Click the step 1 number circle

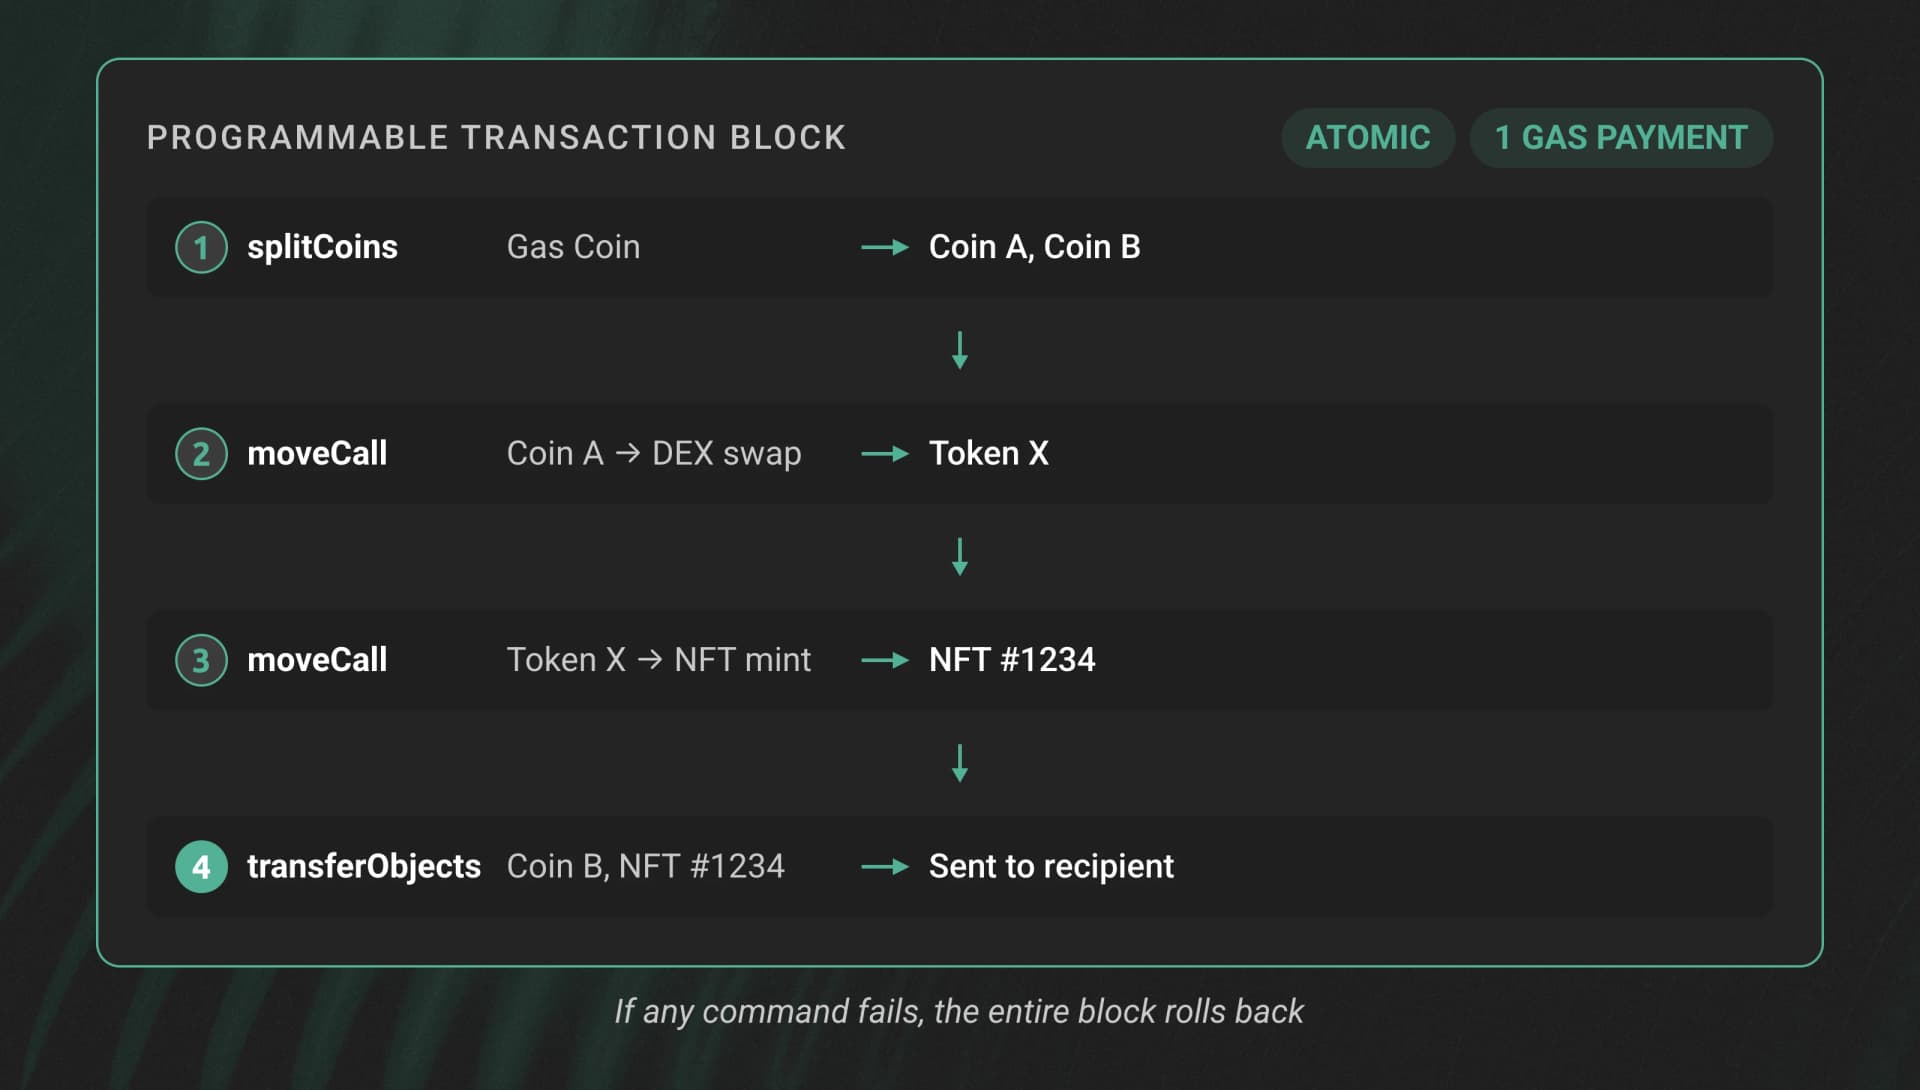201,247
